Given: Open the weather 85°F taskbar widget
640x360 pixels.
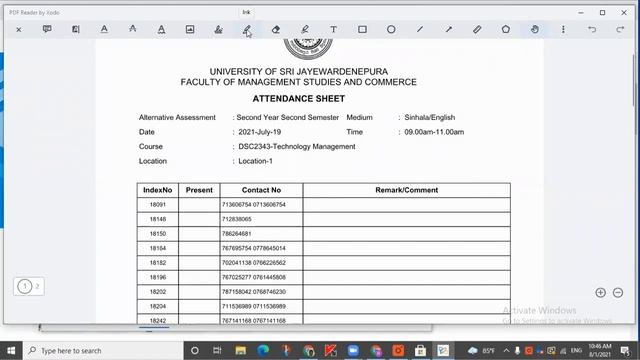Looking at the screenshot, I should (x=482, y=351).
